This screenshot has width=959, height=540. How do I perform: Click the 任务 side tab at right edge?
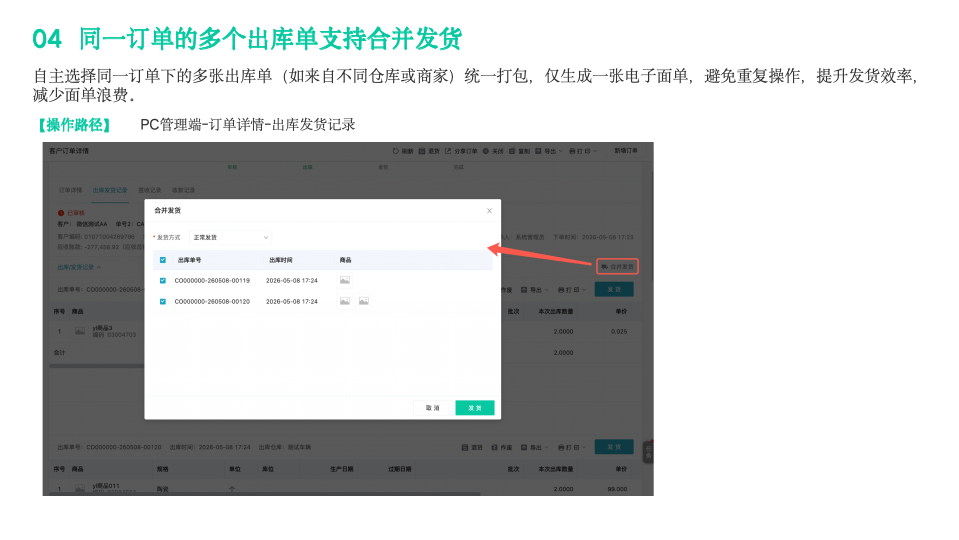pos(648,453)
